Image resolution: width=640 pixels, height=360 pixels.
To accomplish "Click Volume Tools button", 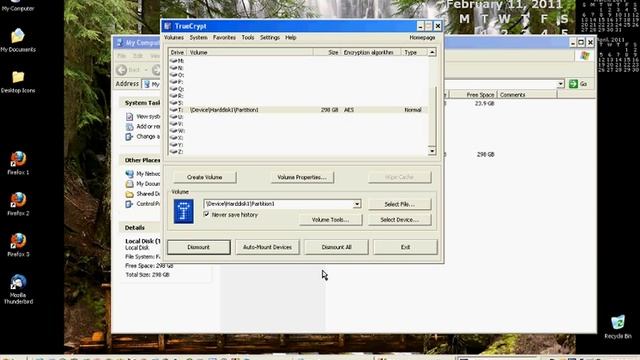I will (330, 220).
